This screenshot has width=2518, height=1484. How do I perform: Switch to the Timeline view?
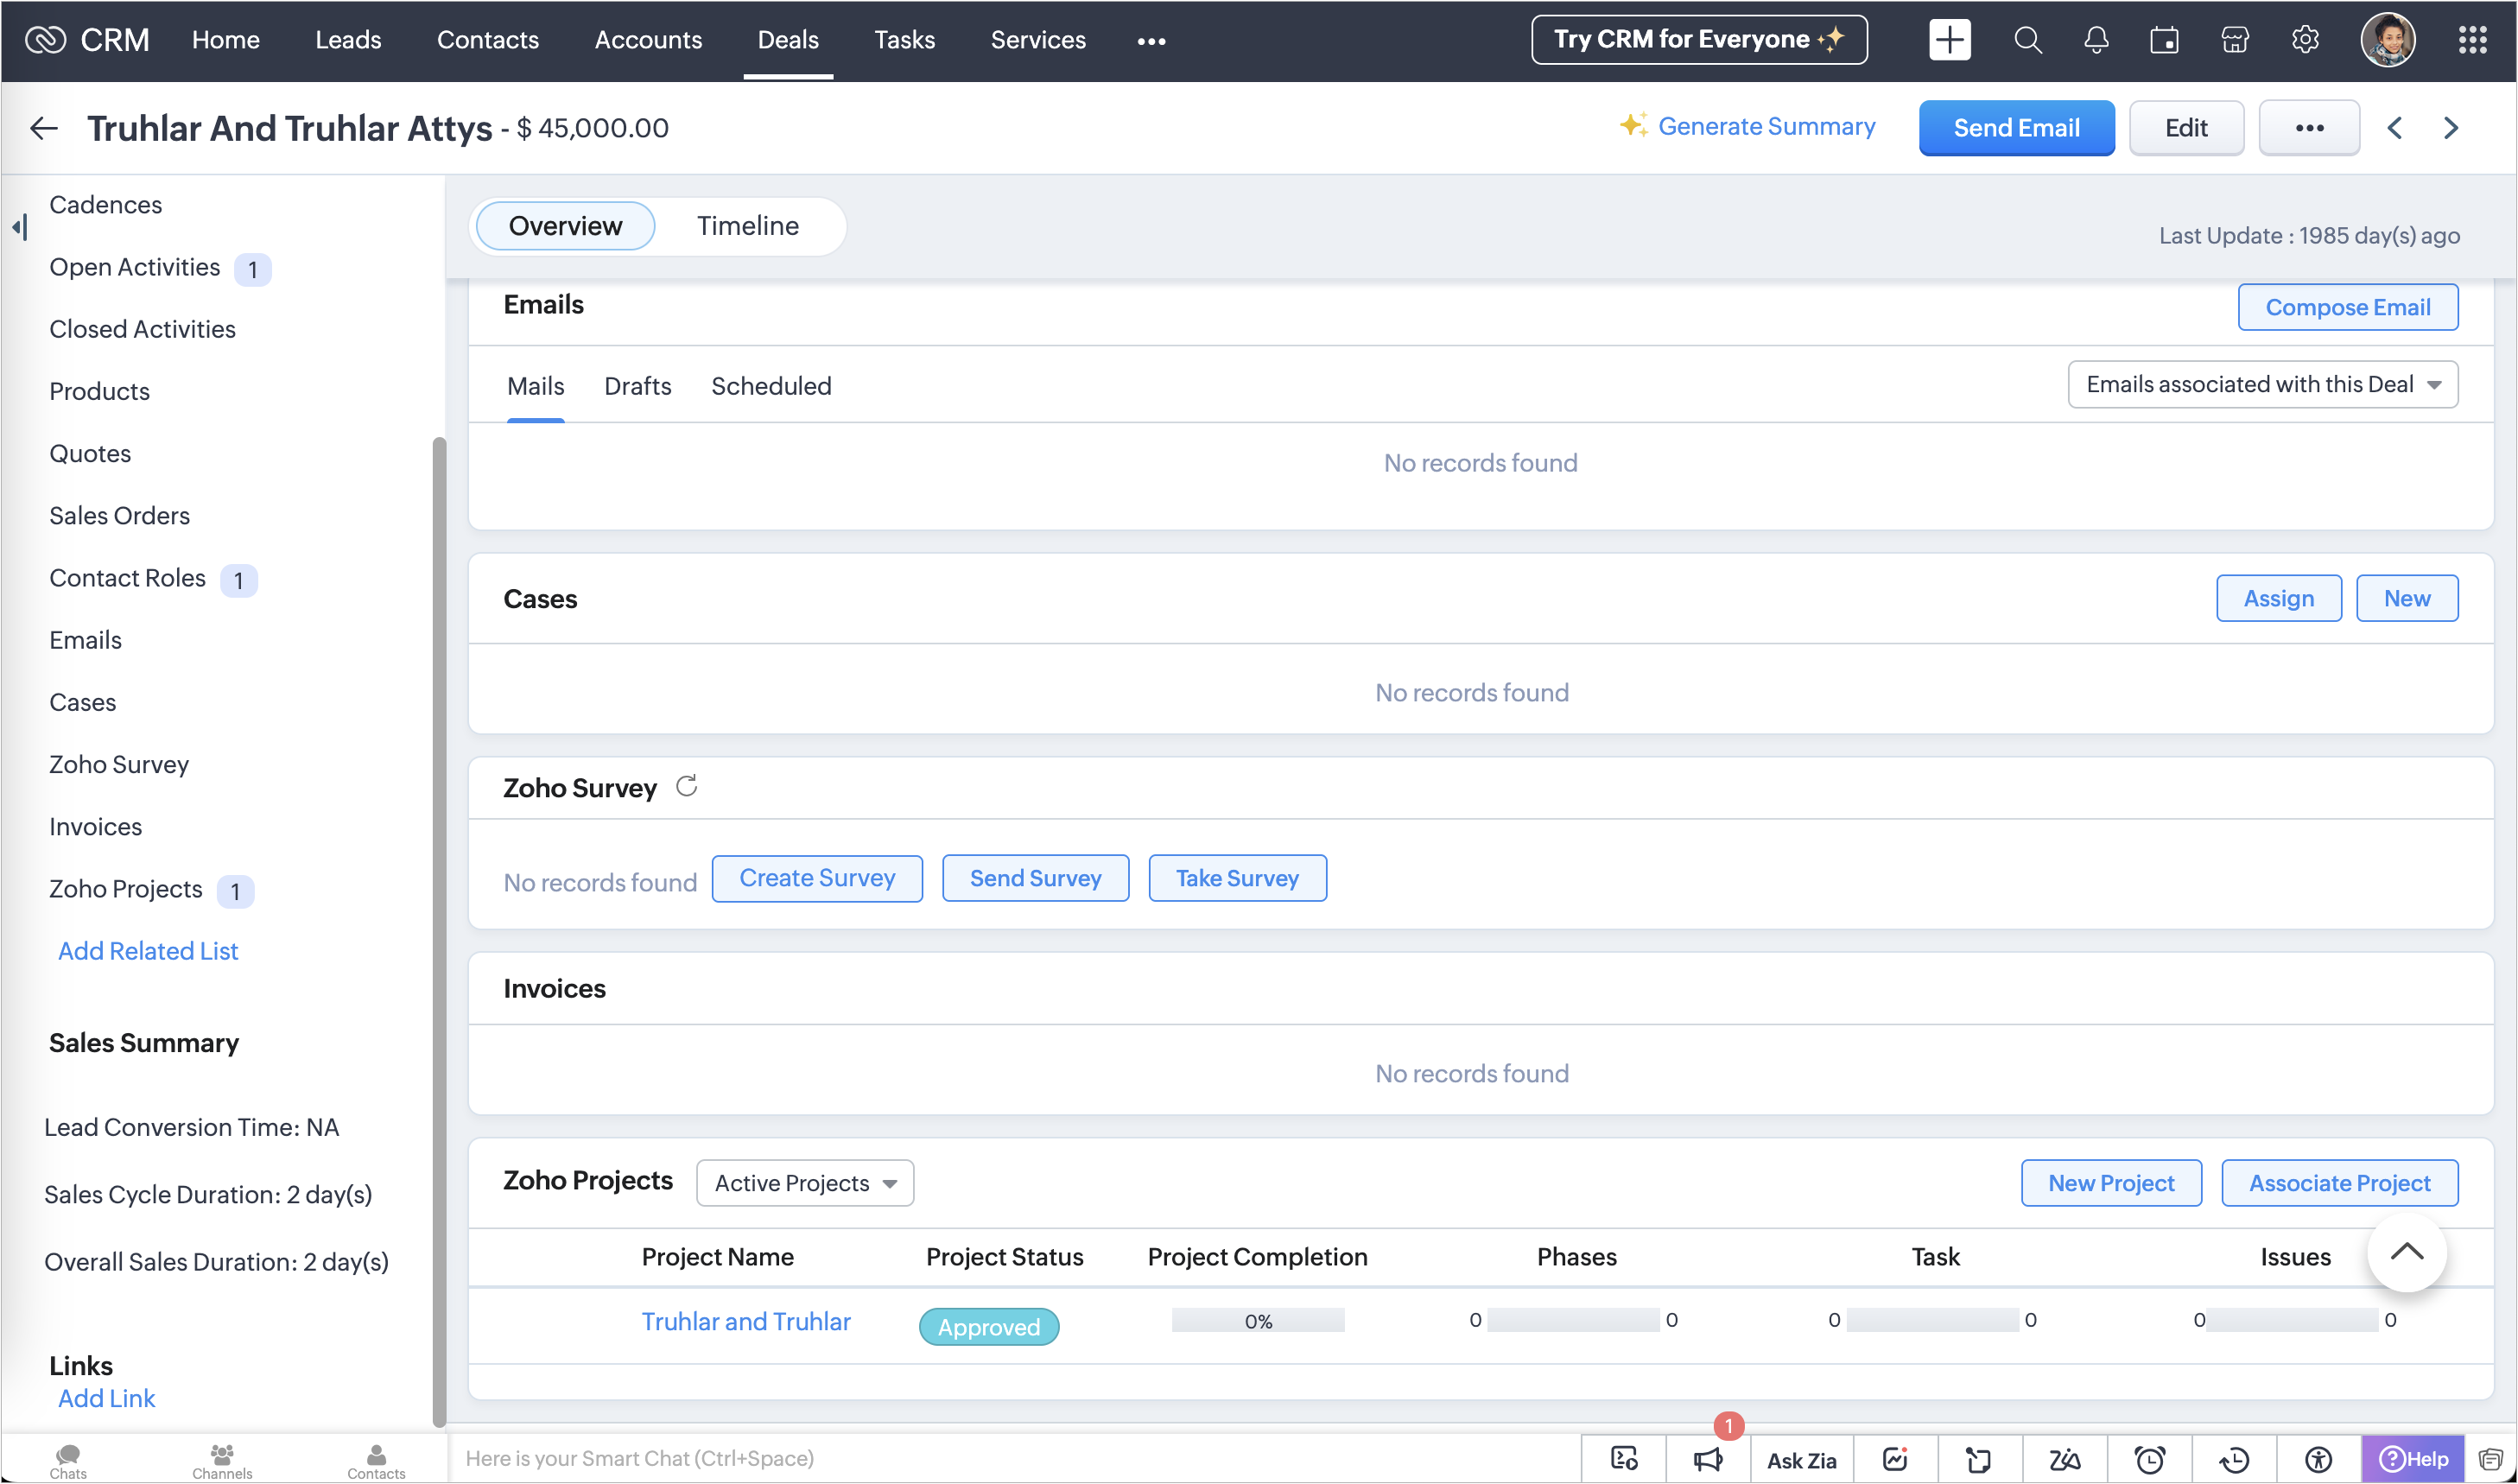[x=747, y=226]
